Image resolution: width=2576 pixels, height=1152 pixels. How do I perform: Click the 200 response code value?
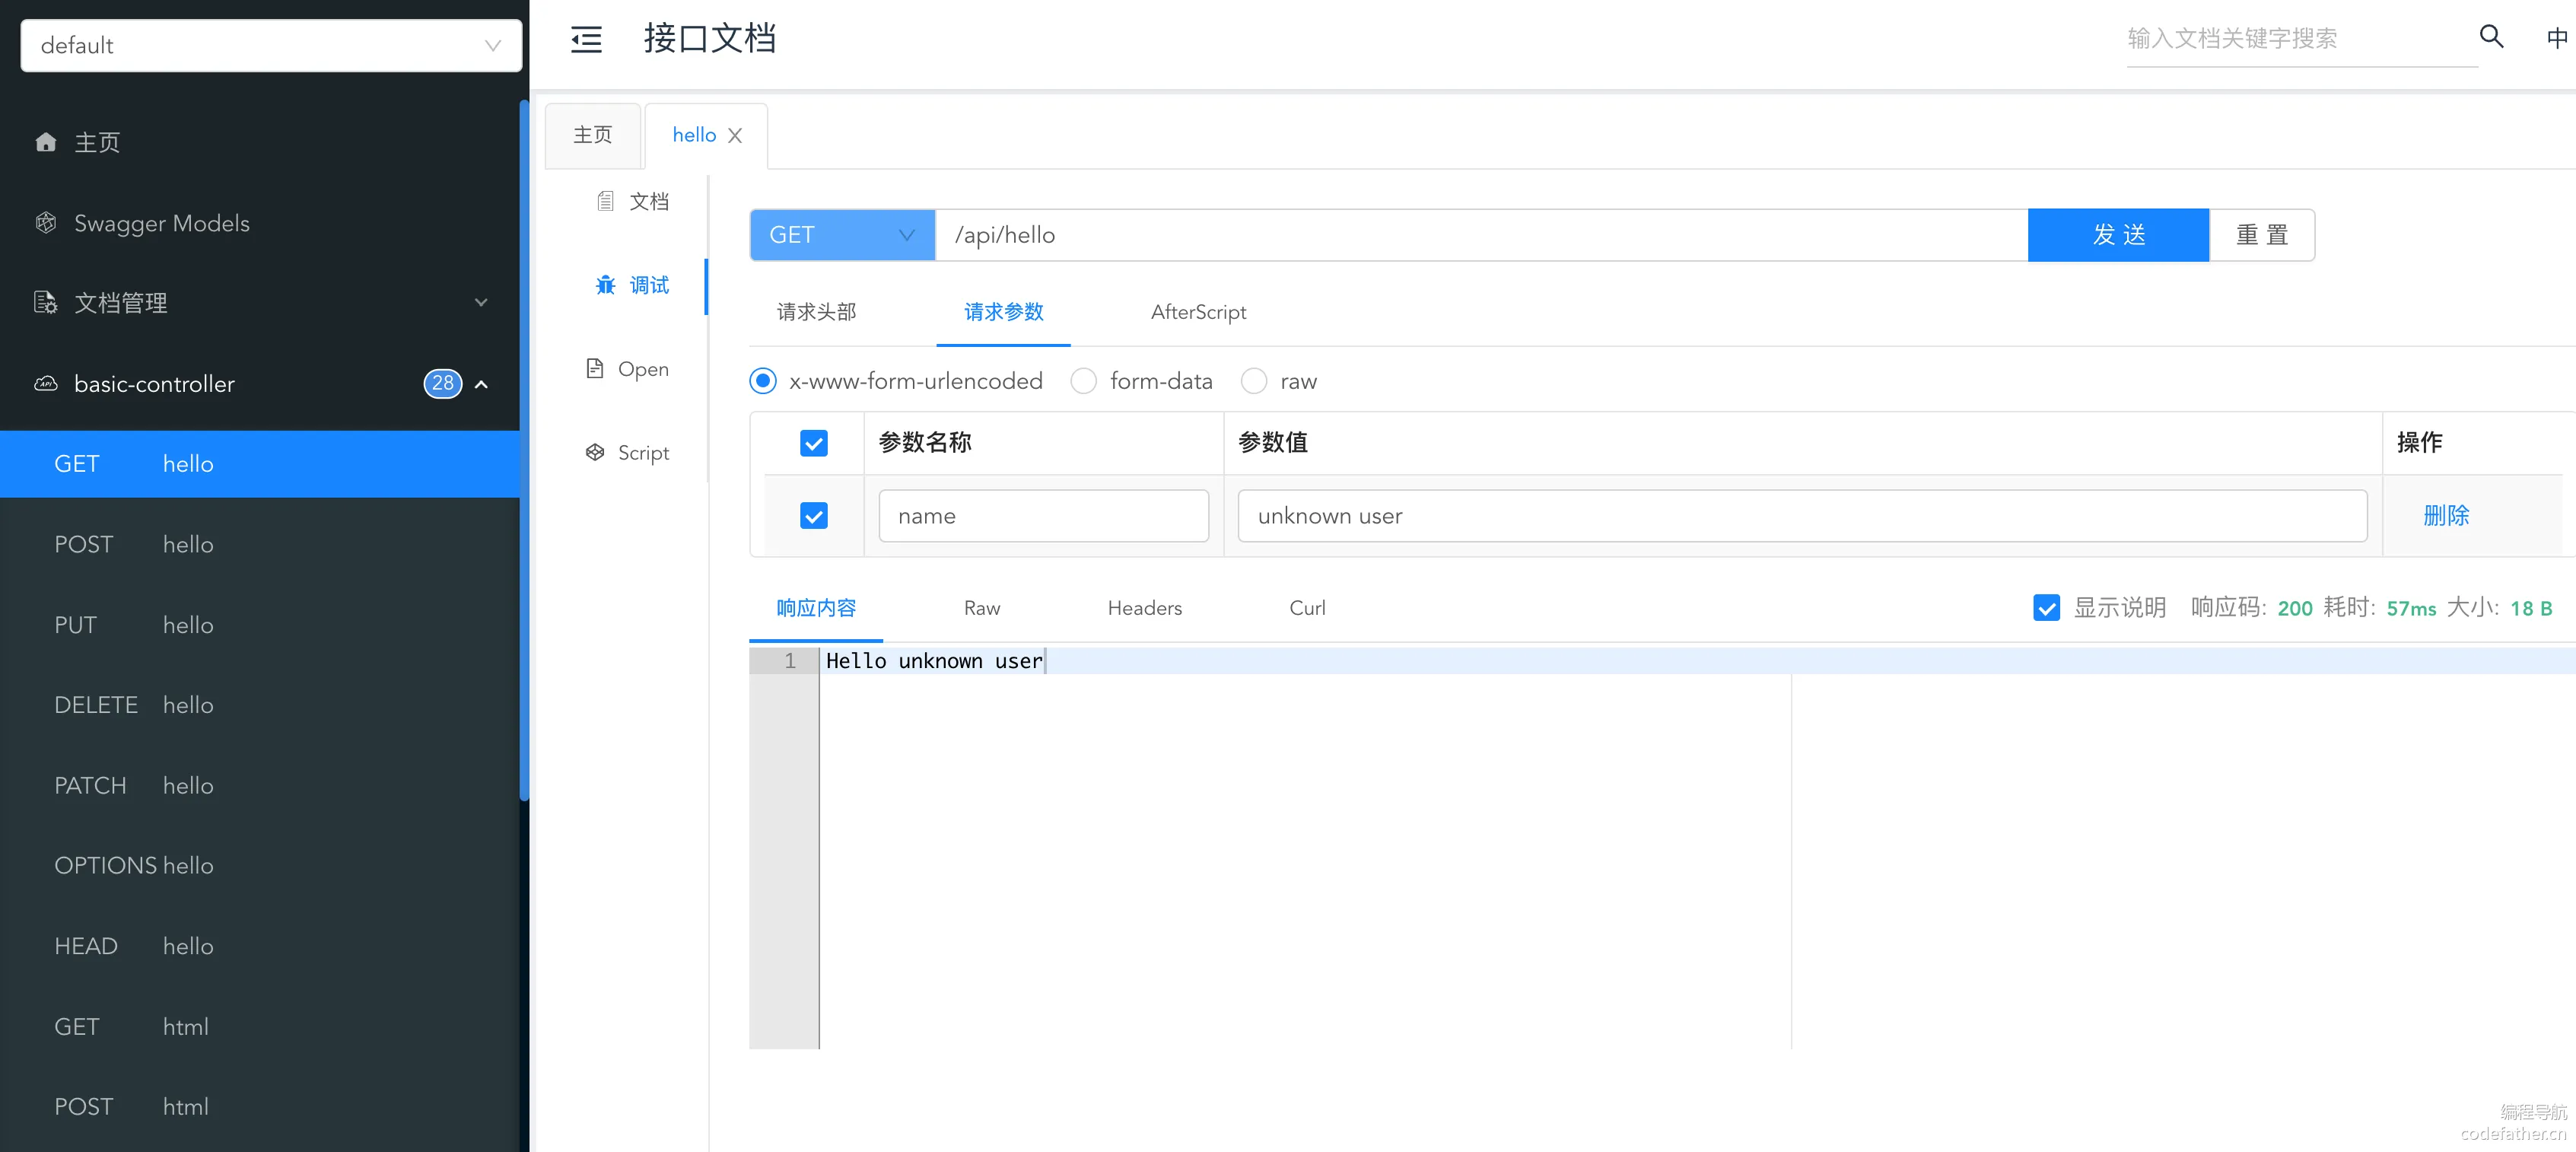[2294, 608]
